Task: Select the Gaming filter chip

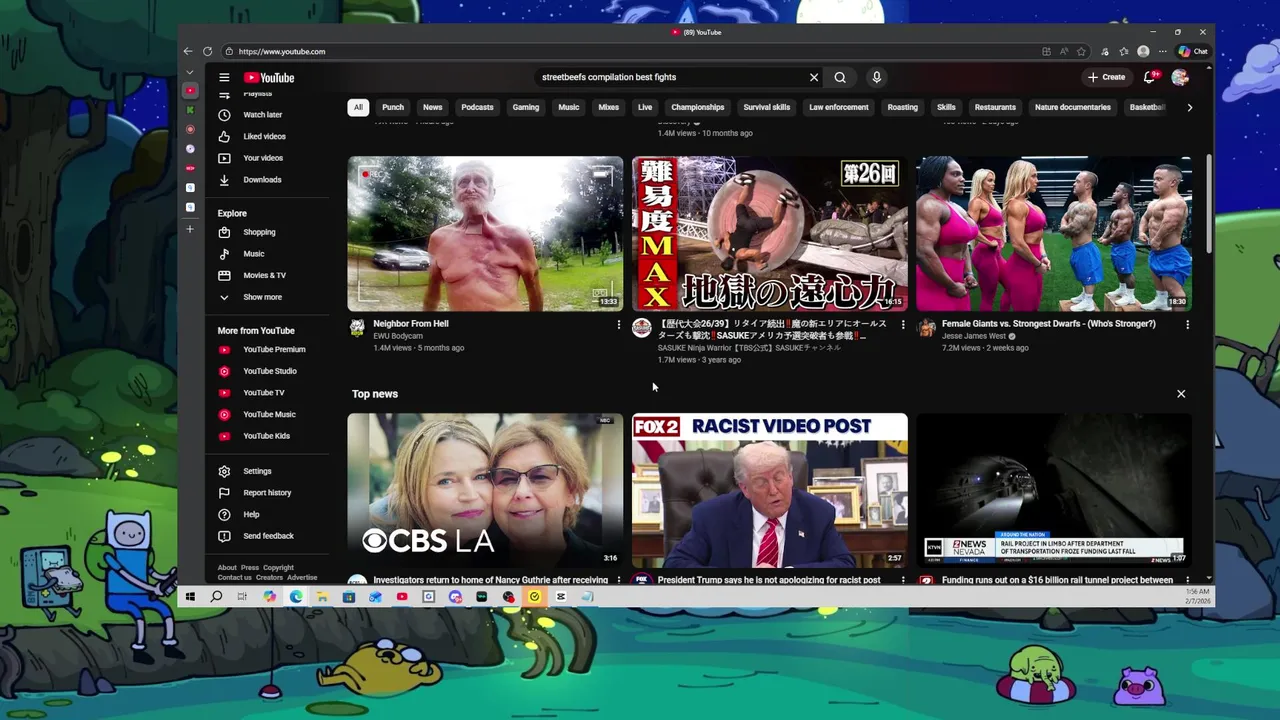Action: (x=526, y=107)
